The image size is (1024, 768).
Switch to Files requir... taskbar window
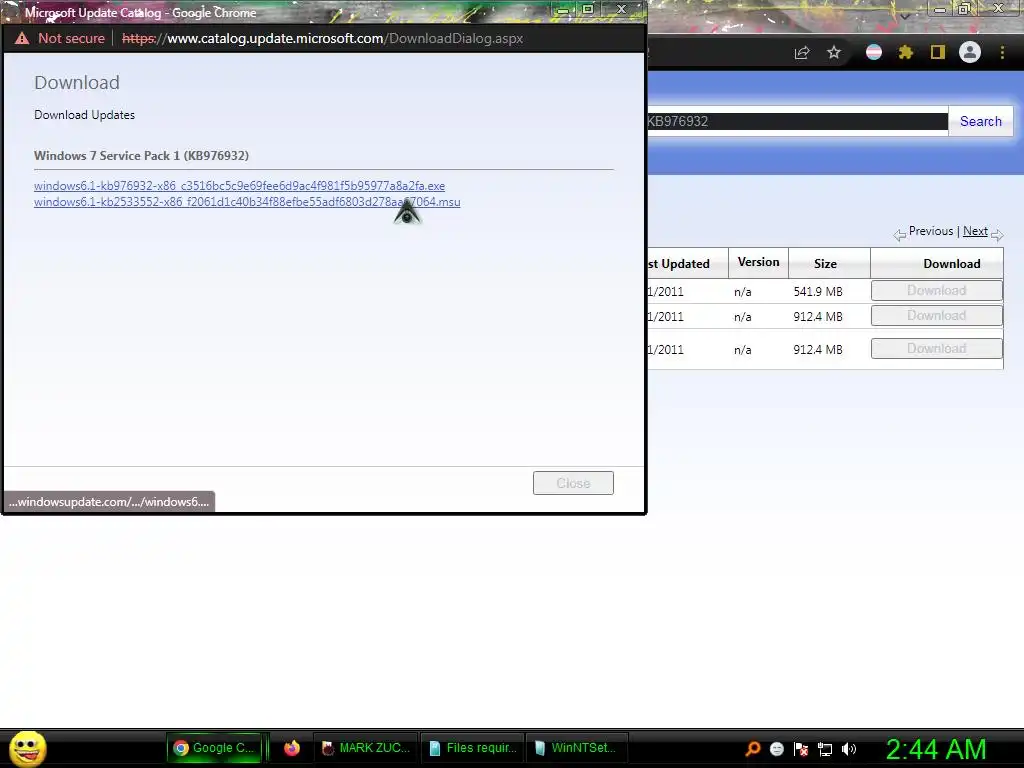(x=473, y=748)
